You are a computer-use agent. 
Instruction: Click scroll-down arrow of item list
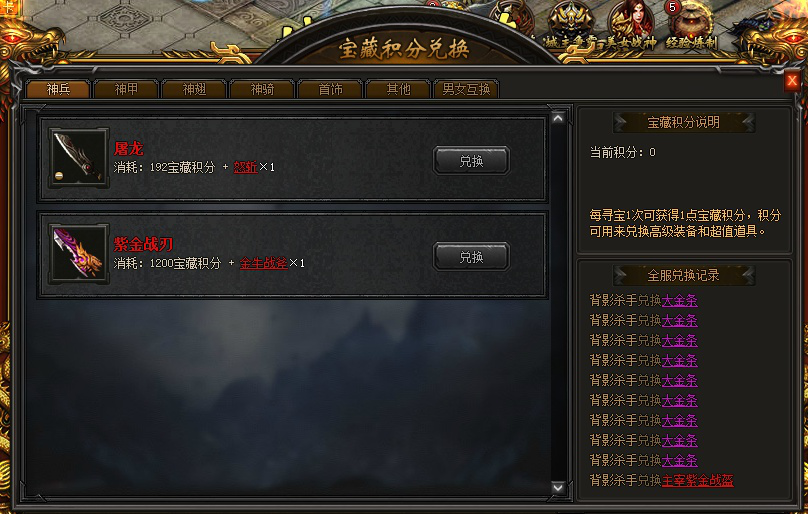pyautogui.click(x=558, y=487)
